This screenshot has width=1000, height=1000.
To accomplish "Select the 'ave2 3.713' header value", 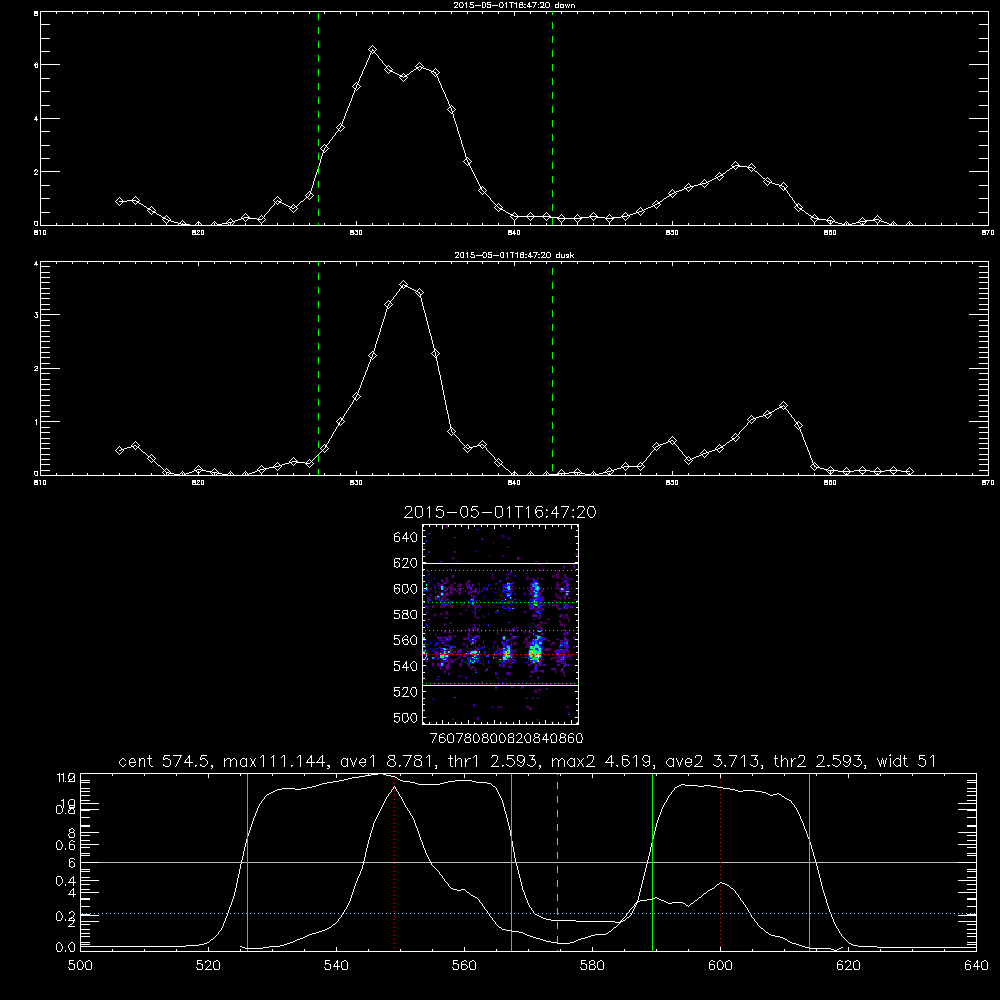I will click(x=712, y=761).
